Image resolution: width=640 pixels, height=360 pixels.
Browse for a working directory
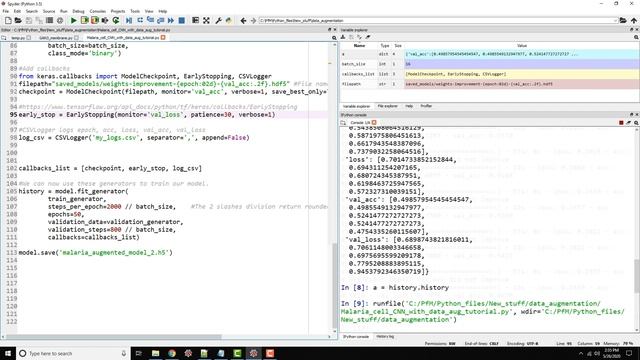tap(623, 20)
